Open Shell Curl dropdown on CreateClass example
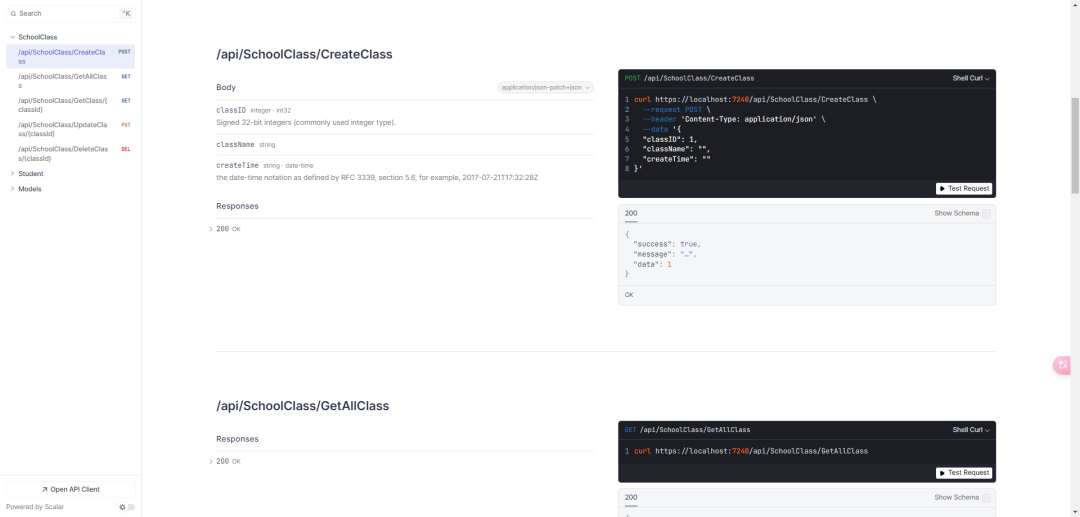This screenshot has height=517, width=1080. [x=971, y=77]
